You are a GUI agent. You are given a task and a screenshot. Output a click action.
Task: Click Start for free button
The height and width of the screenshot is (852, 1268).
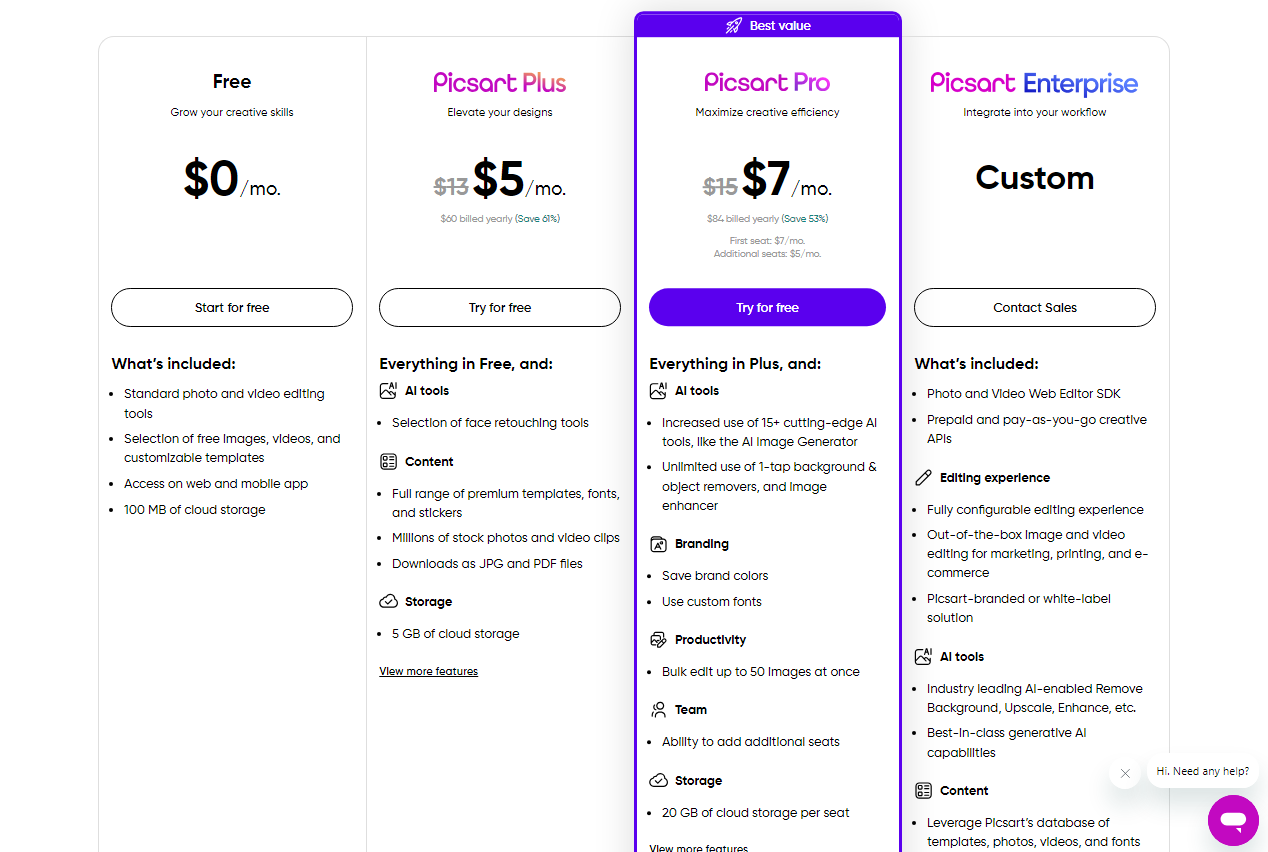coord(232,308)
